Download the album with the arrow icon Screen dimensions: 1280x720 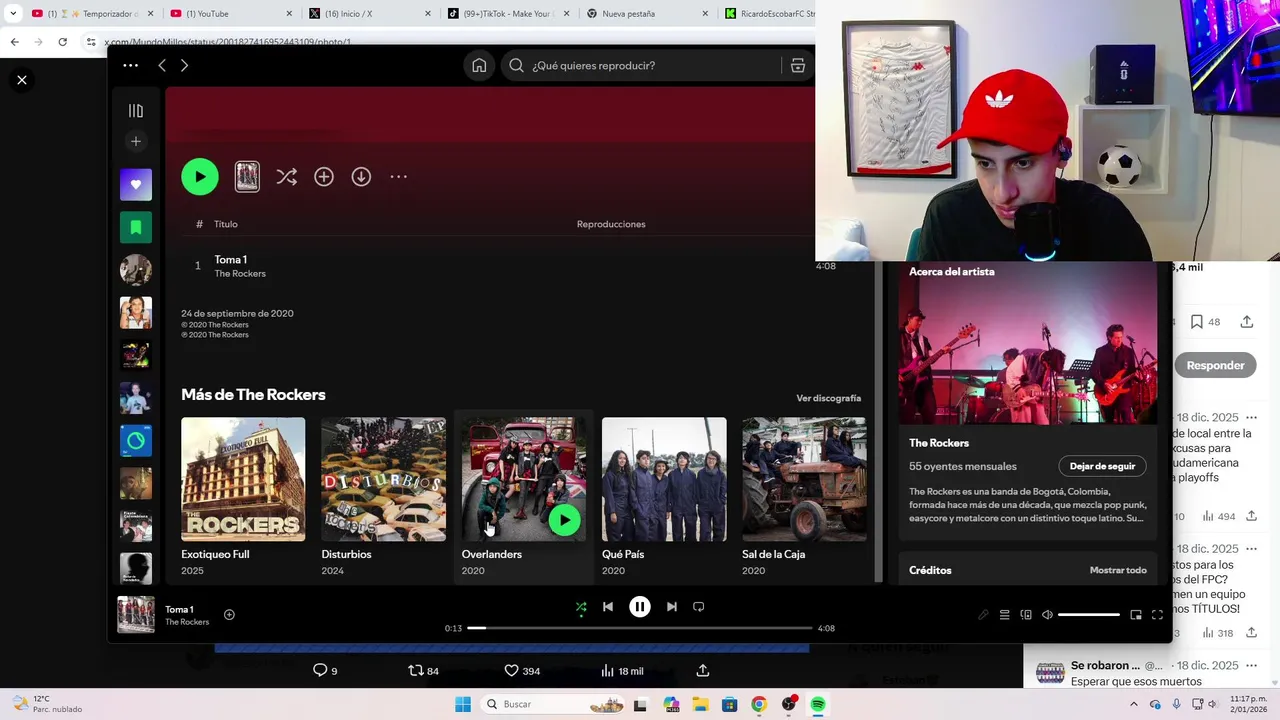tap(361, 177)
